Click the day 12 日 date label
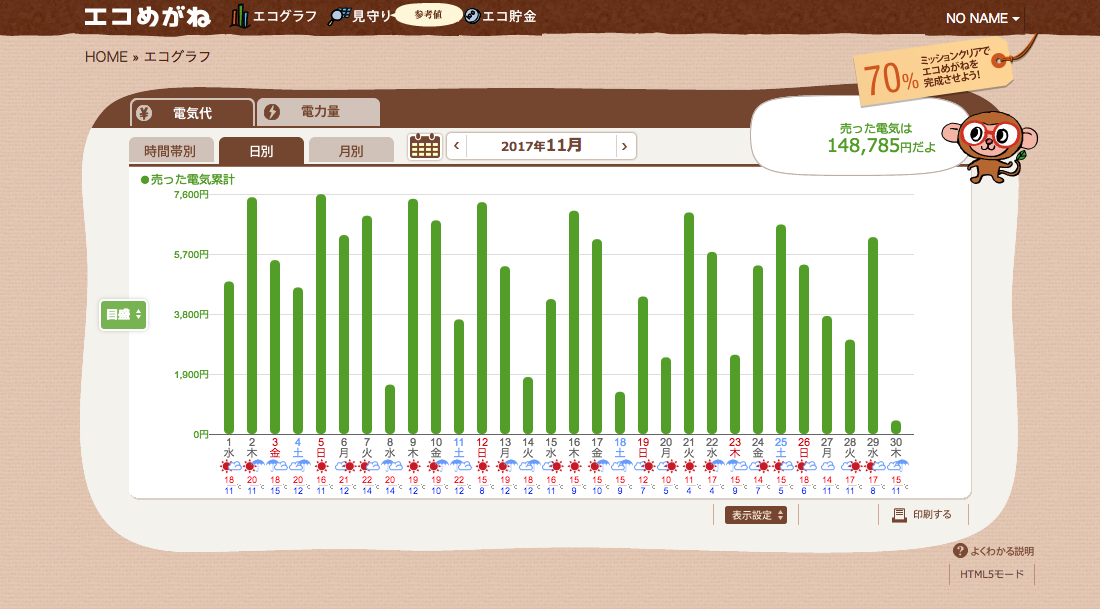Image resolution: width=1100 pixels, height=609 pixels. click(482, 448)
